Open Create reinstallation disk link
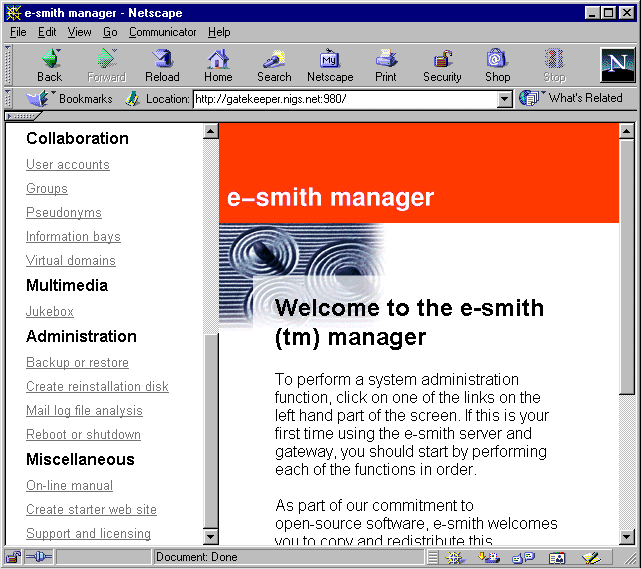This screenshot has width=641, height=569. click(97, 386)
